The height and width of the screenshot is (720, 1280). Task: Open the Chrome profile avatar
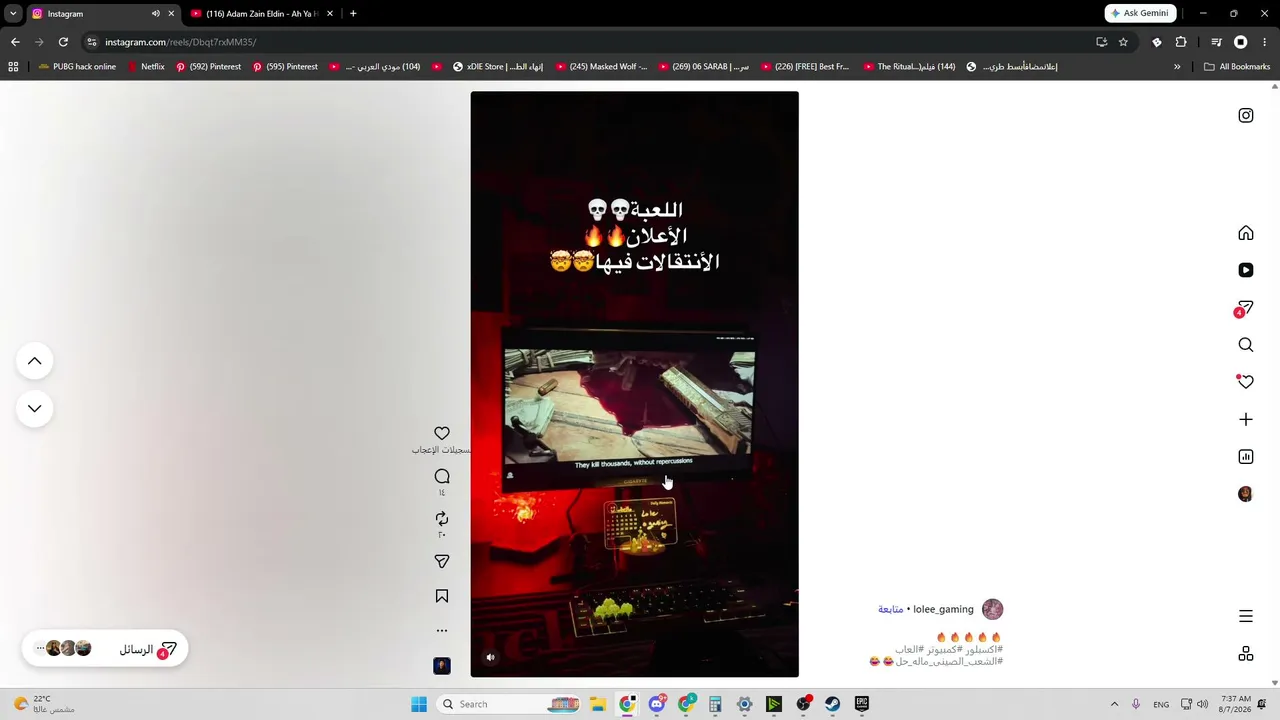pos(1241,42)
